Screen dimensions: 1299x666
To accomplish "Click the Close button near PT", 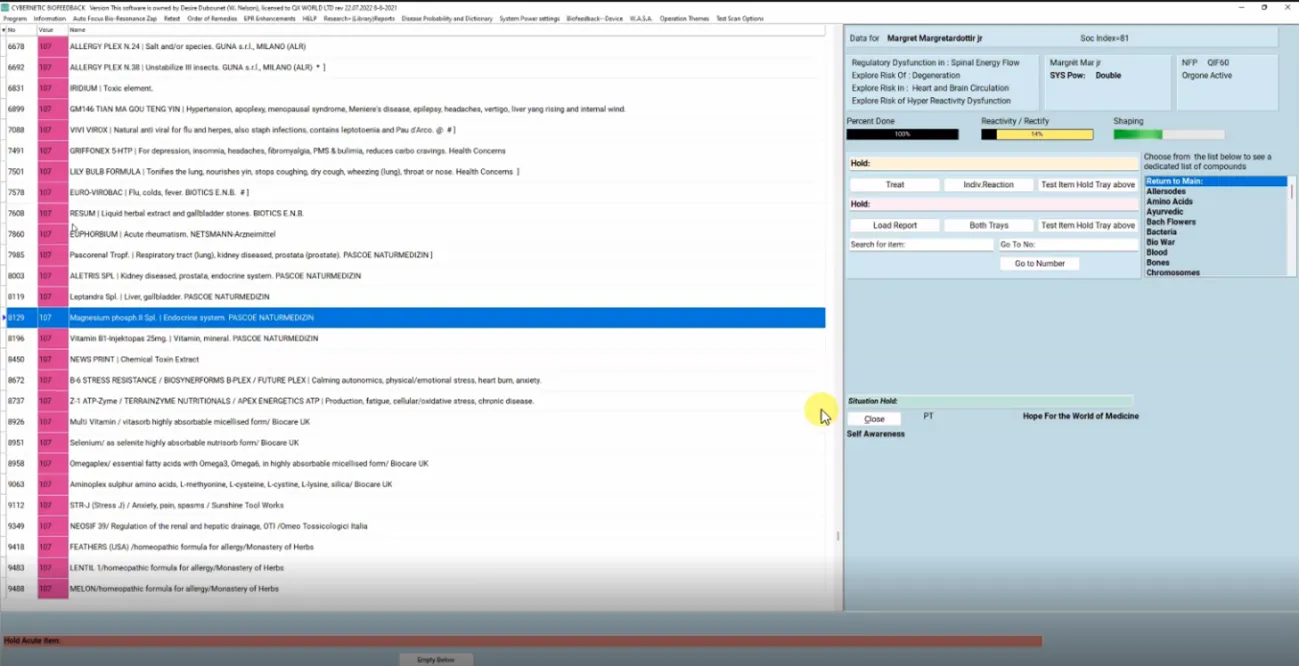I will (x=874, y=419).
